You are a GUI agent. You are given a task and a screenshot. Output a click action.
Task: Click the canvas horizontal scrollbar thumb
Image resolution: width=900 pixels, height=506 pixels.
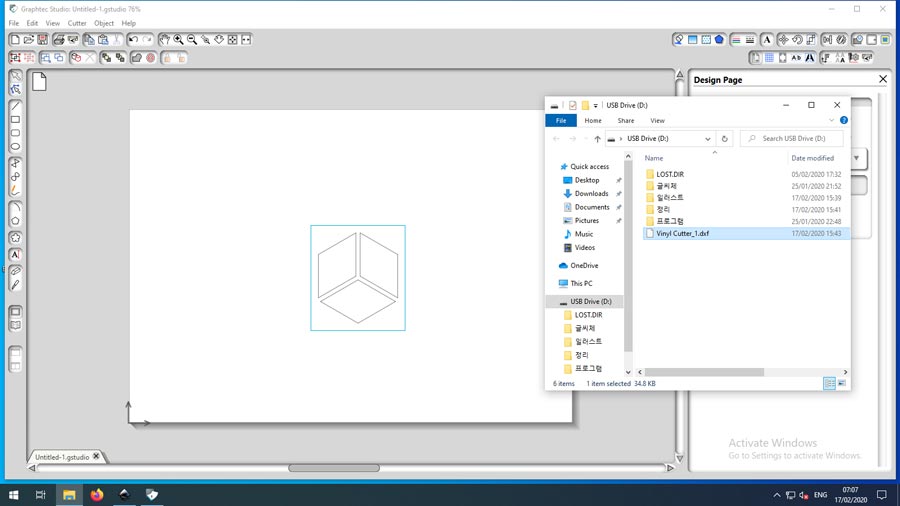coord(333,468)
